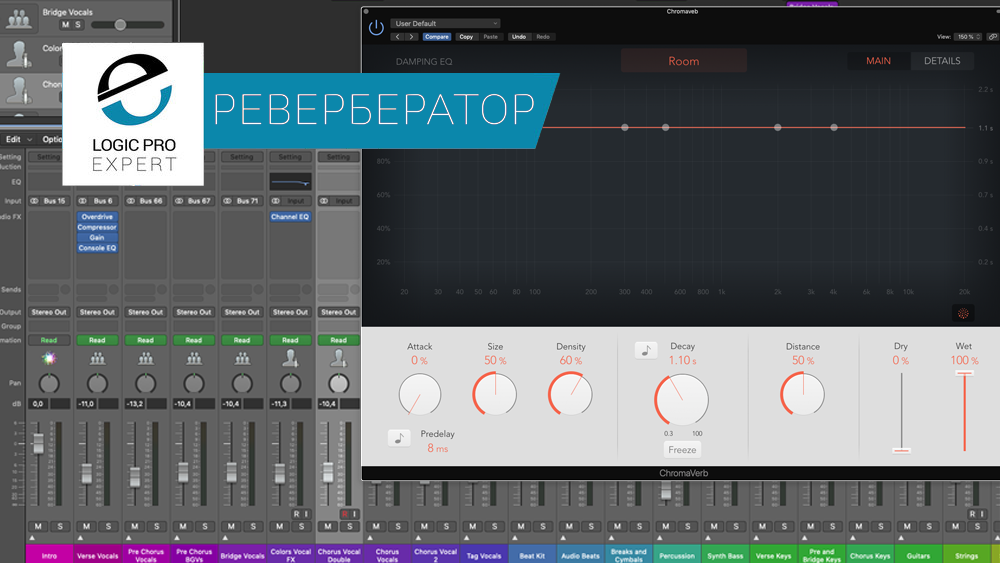Viewport: 1000px width, 563px height.
Task: Click the Distance knob
Action: (x=803, y=394)
